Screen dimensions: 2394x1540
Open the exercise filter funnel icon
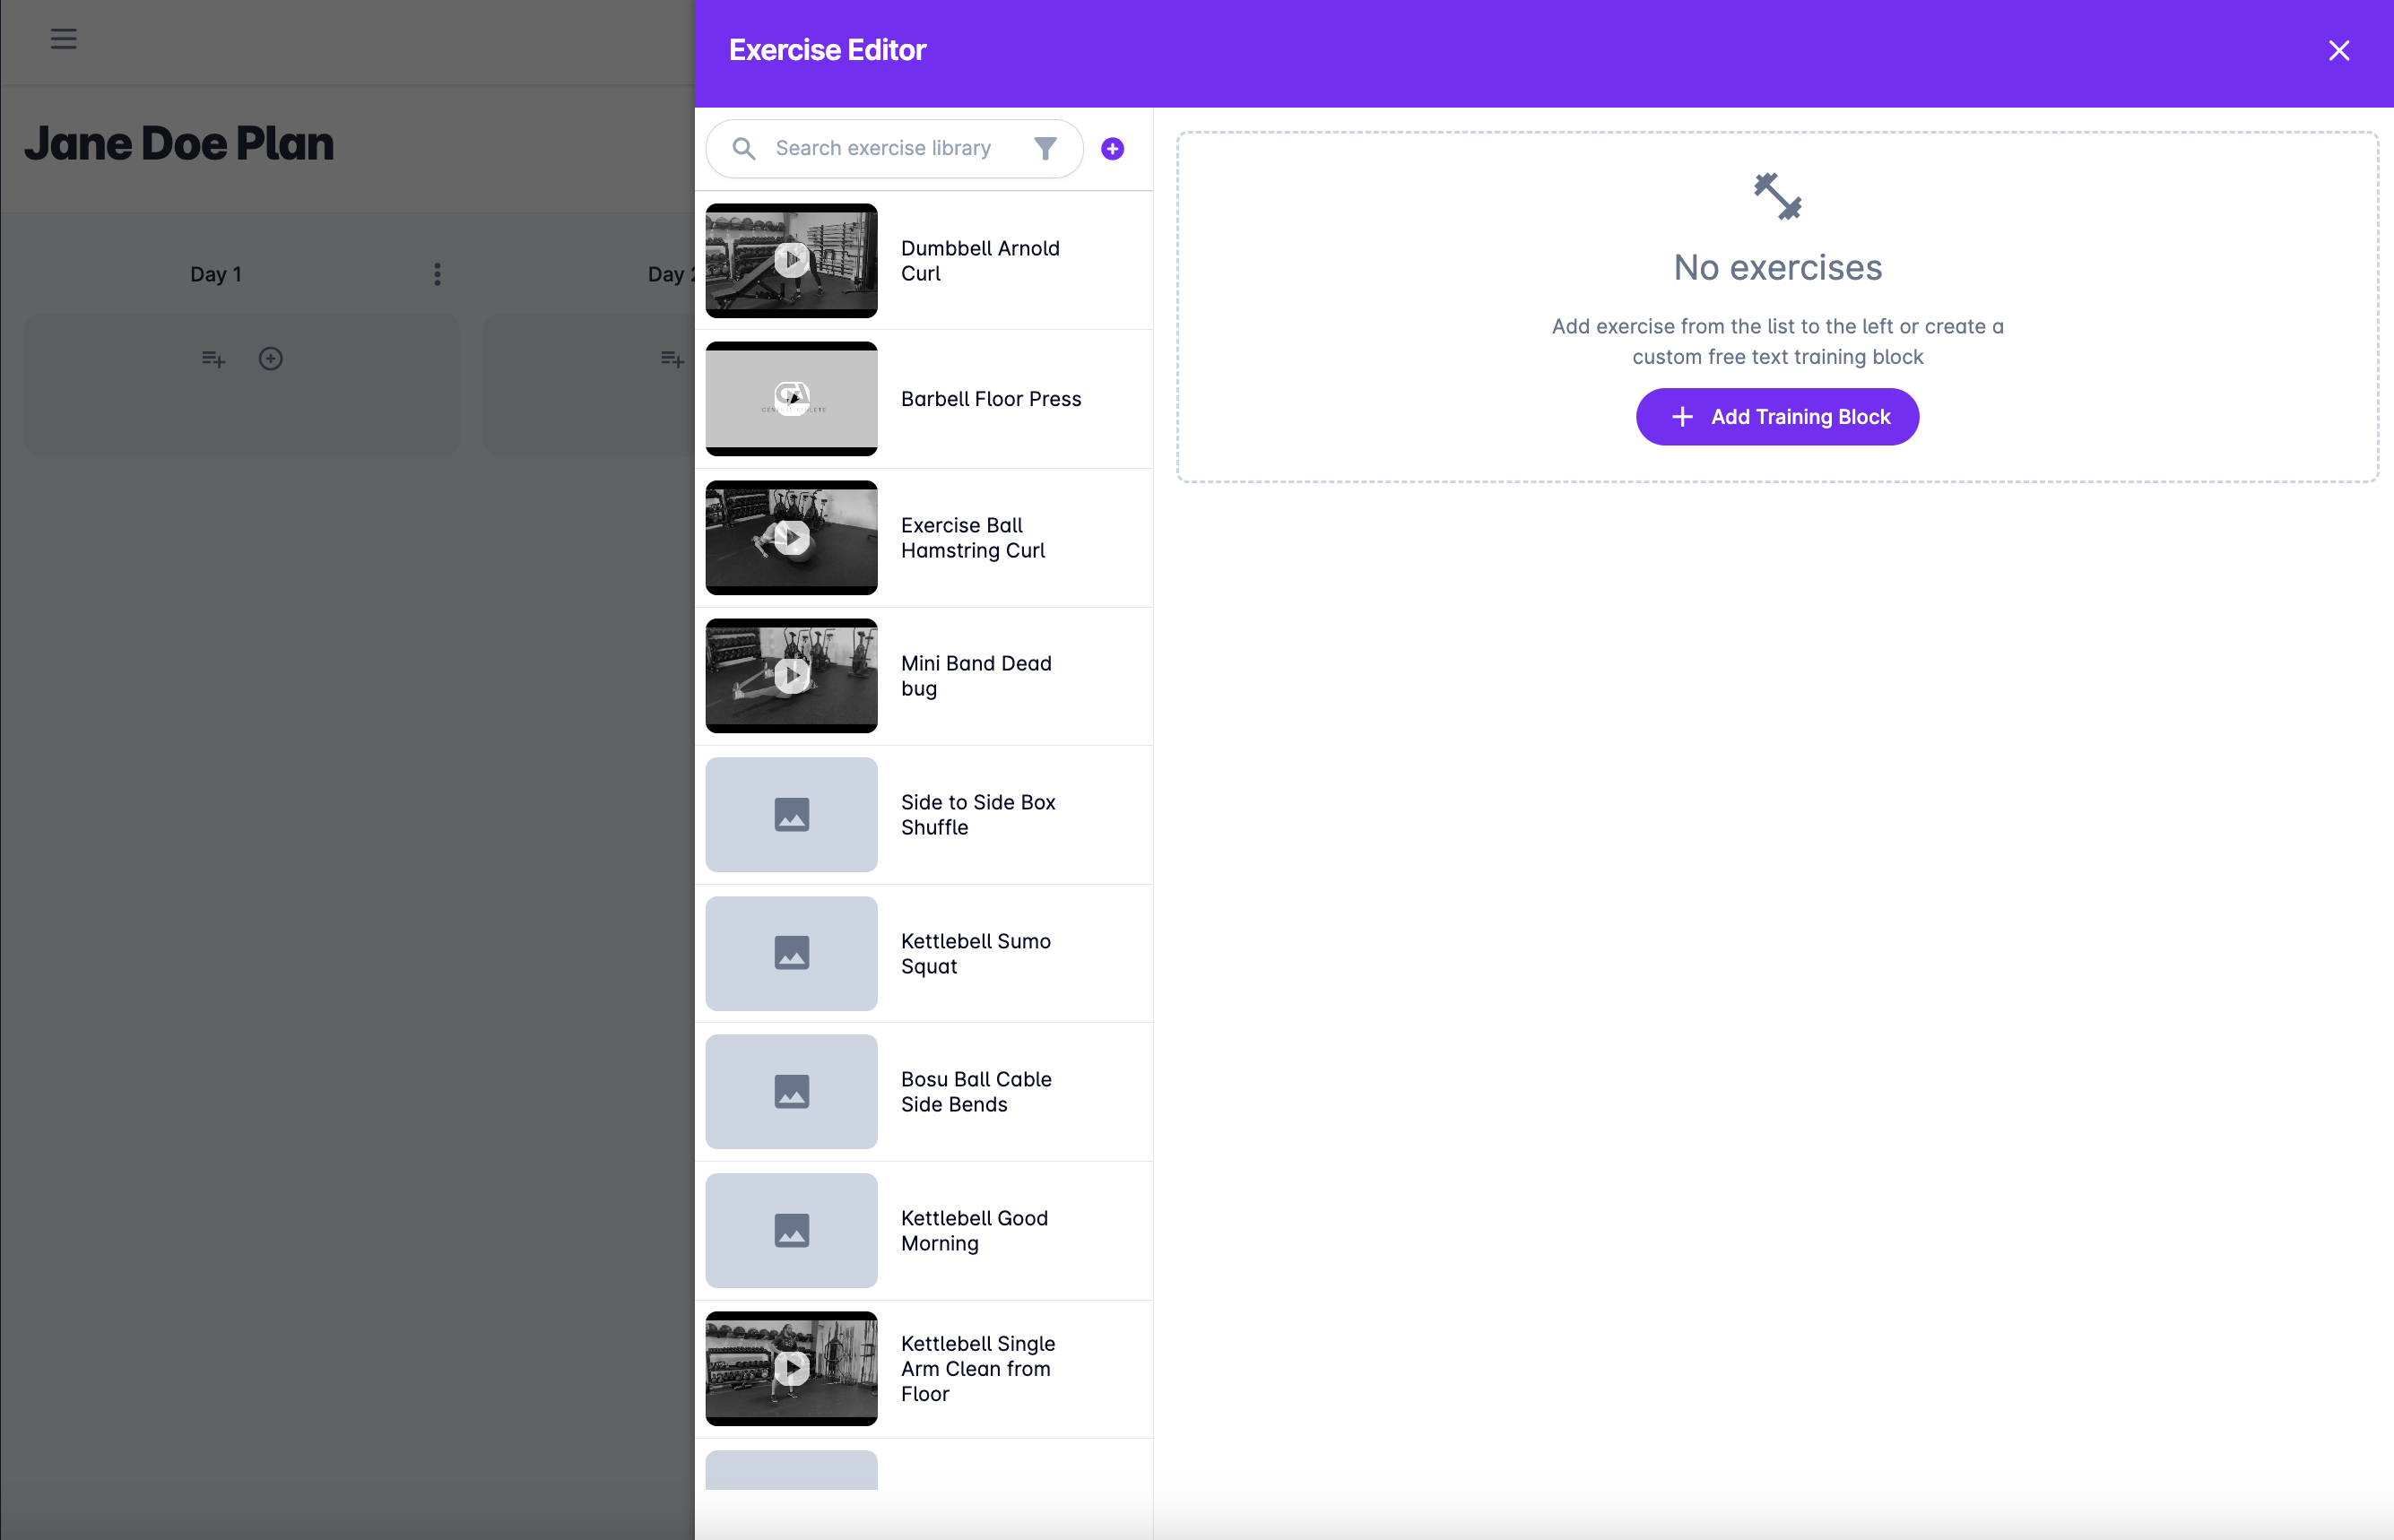(x=1045, y=148)
